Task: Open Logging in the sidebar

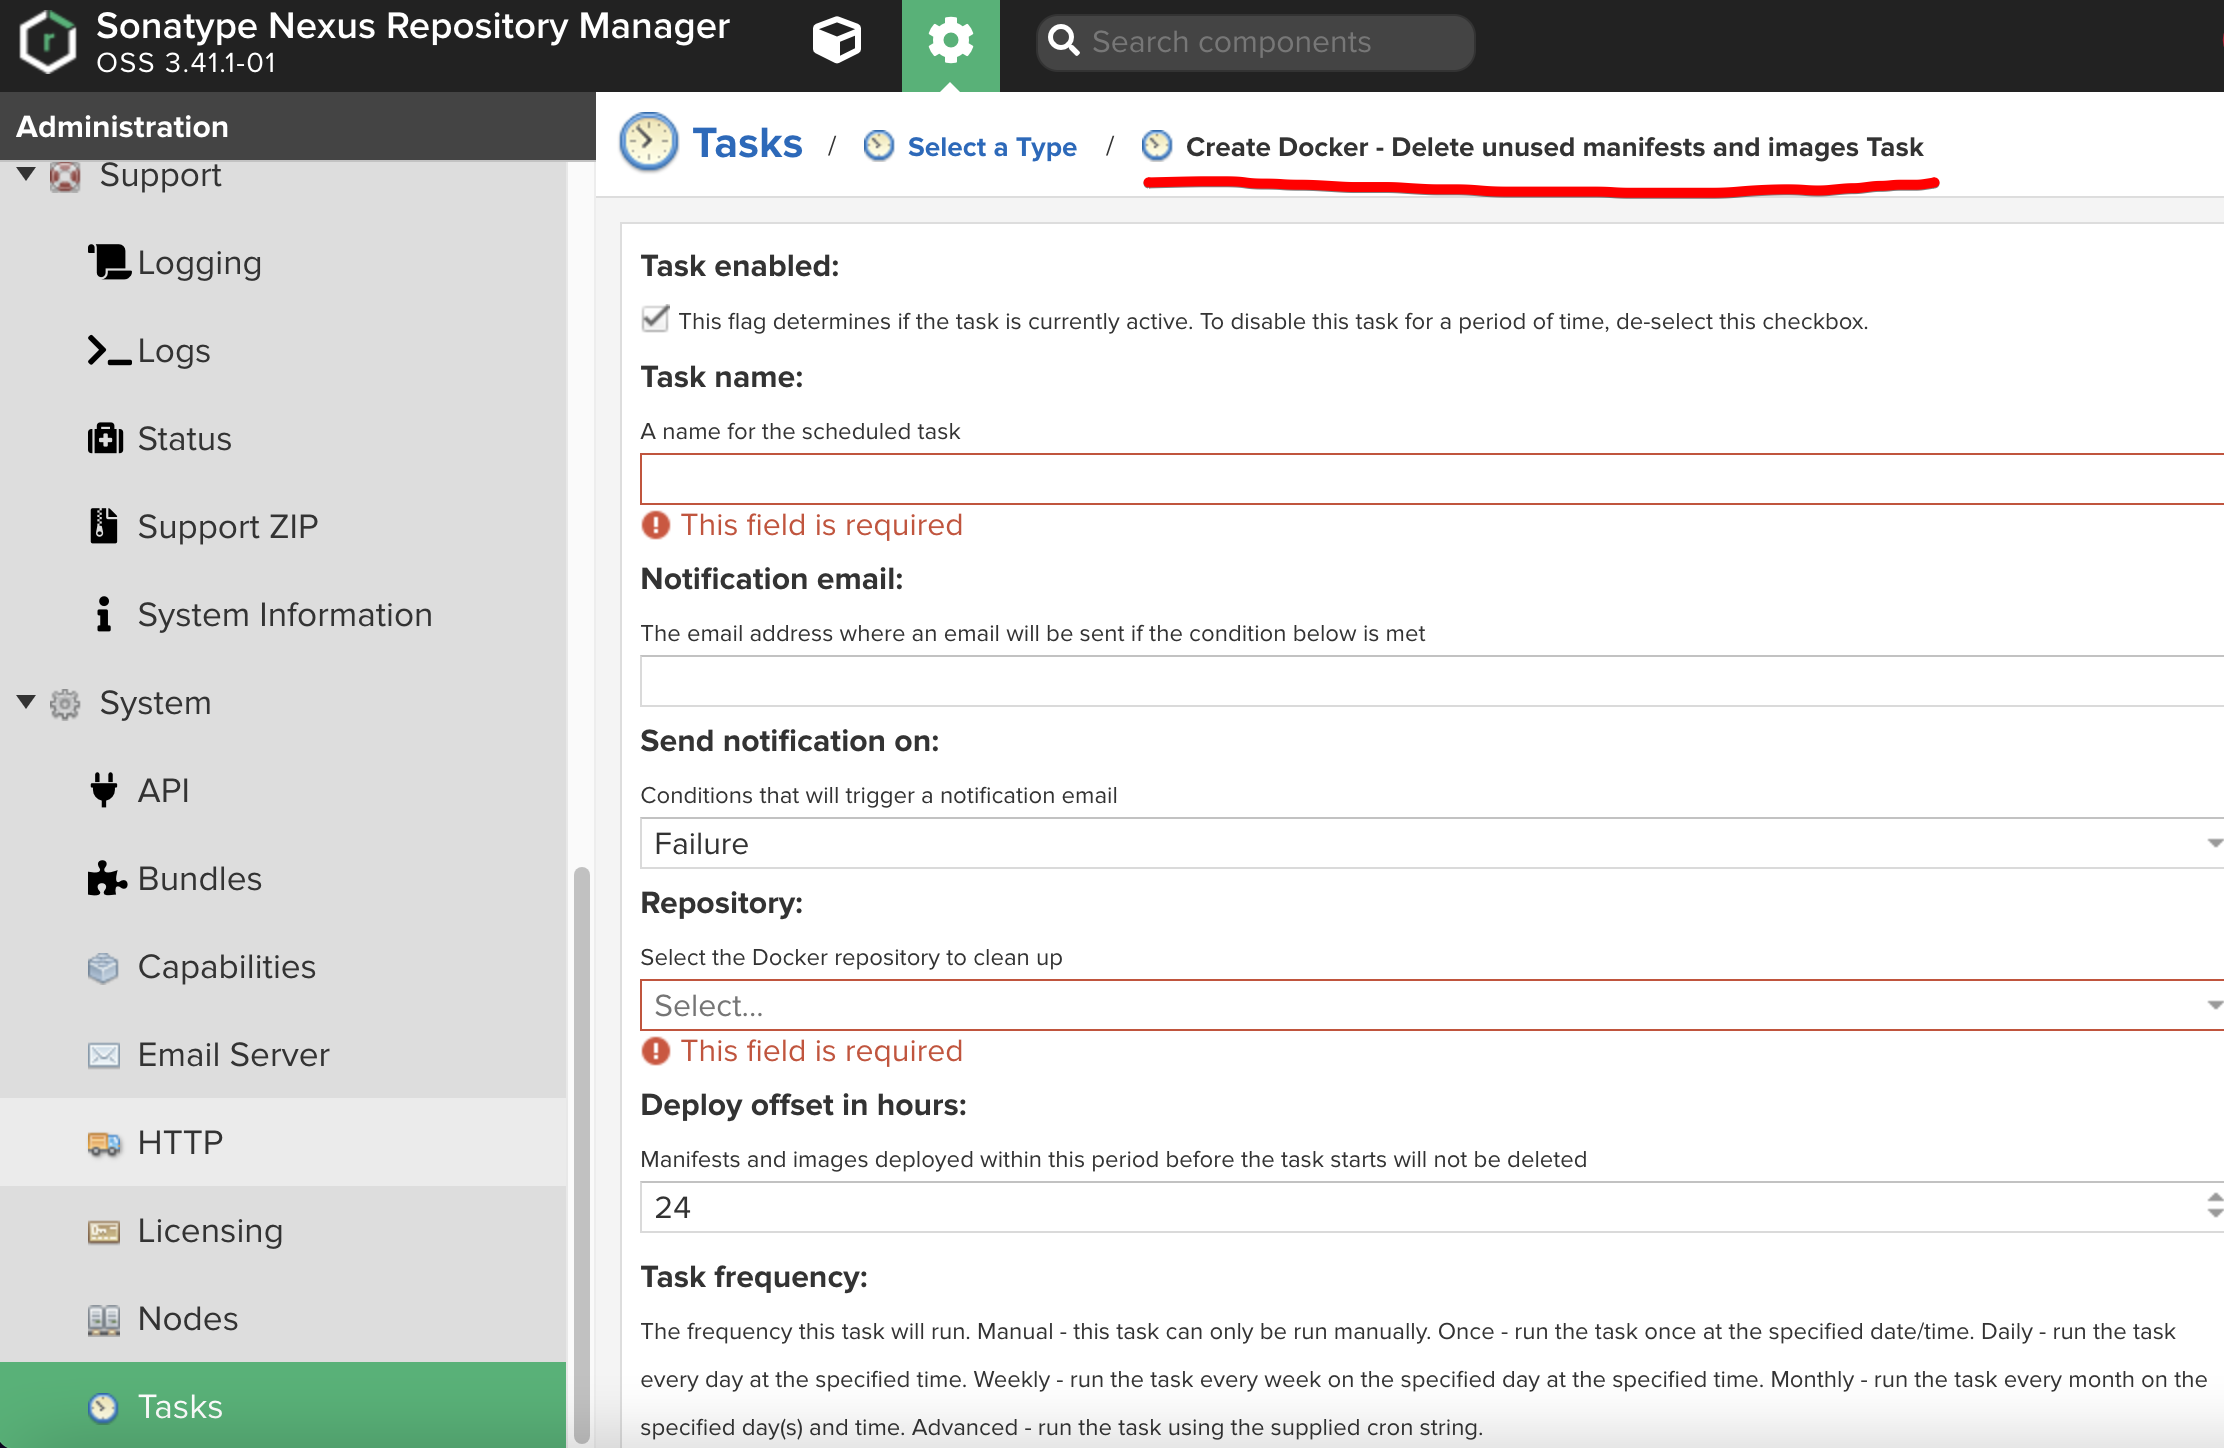Action: (283, 263)
